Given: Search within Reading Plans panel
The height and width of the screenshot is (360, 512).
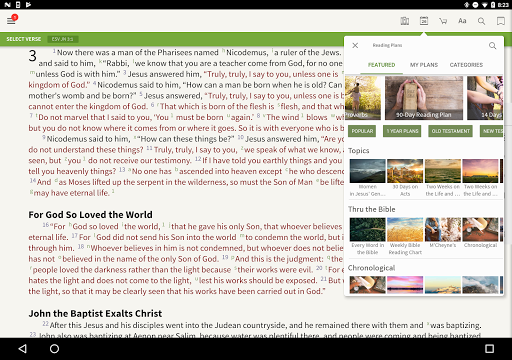Looking at the screenshot, I should pos(492,45).
